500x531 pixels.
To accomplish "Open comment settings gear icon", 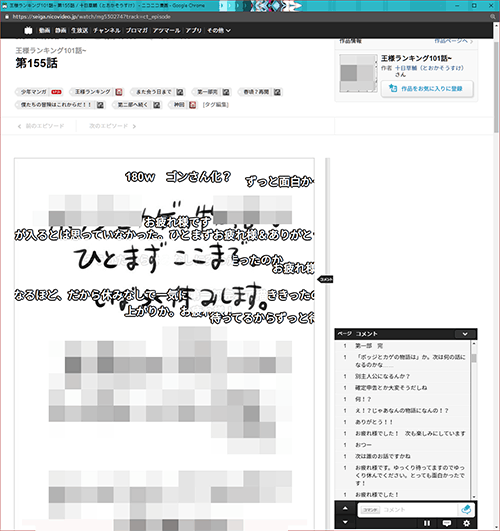I will click(466, 523).
